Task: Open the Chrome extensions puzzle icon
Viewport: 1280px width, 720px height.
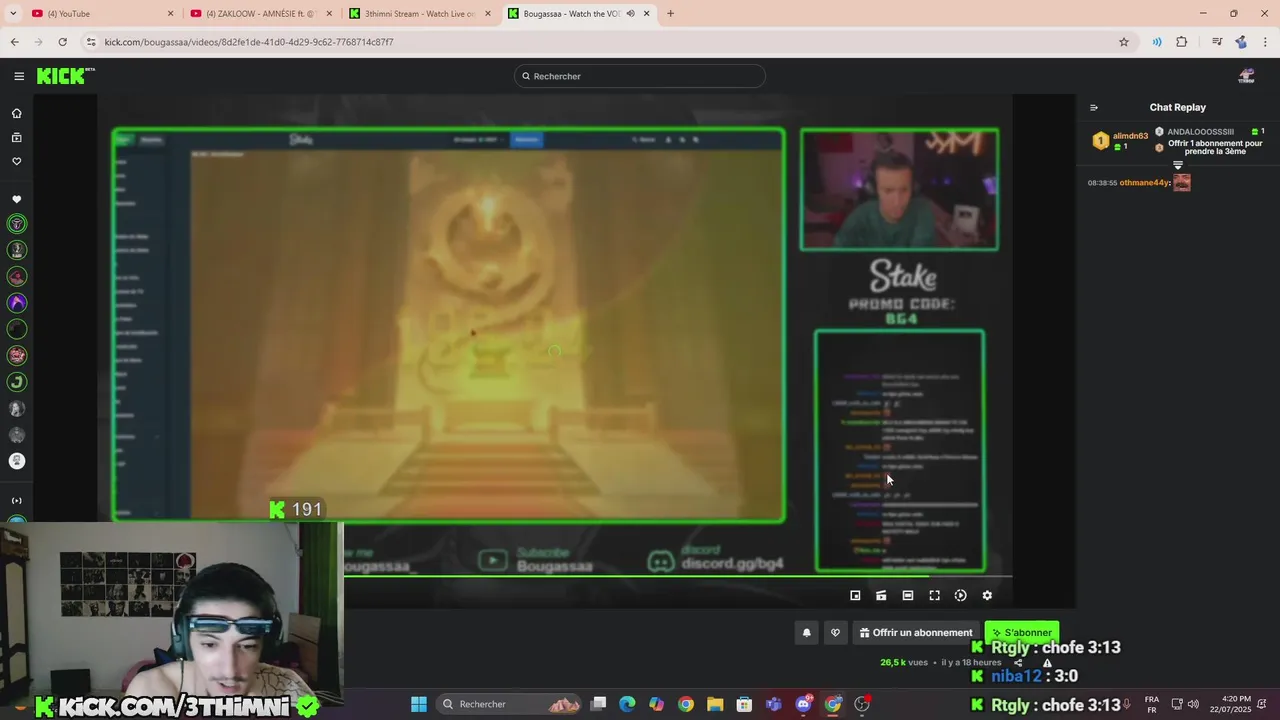Action: (x=1182, y=42)
